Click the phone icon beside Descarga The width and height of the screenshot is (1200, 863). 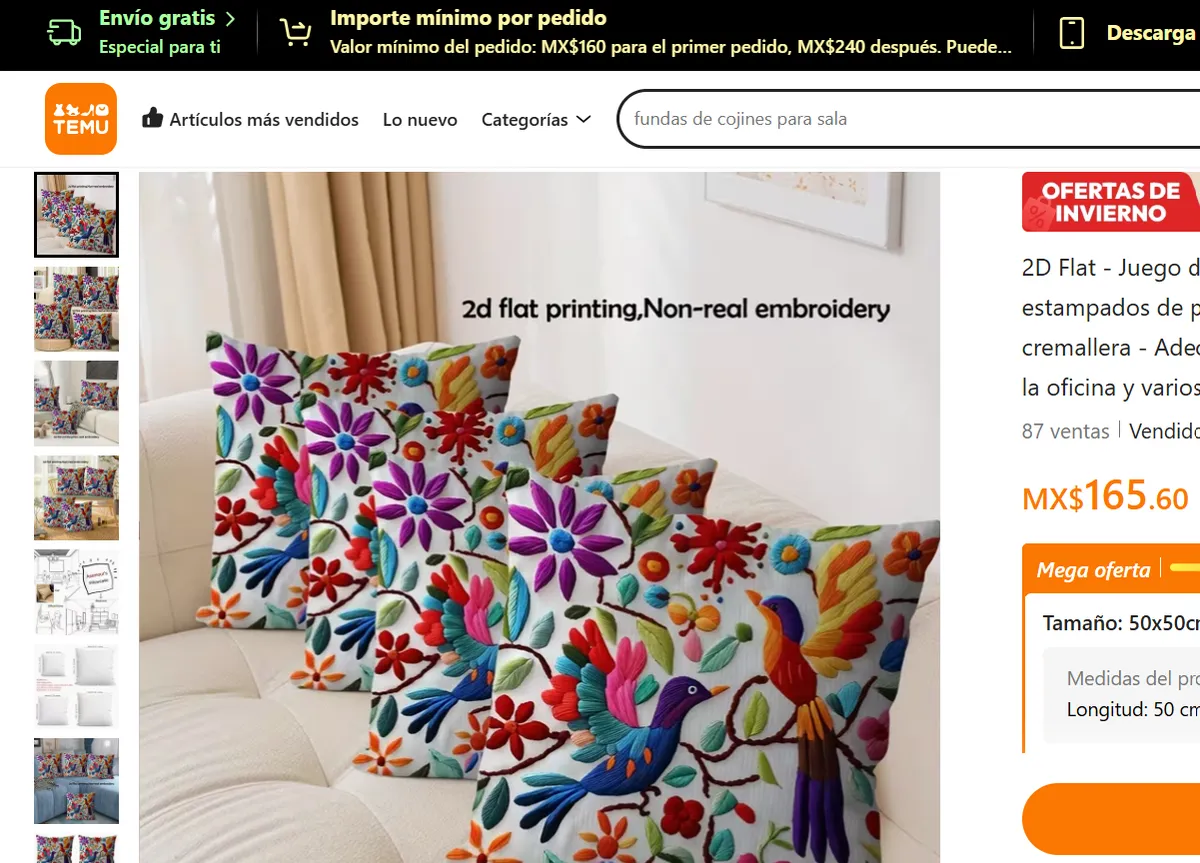click(1072, 33)
